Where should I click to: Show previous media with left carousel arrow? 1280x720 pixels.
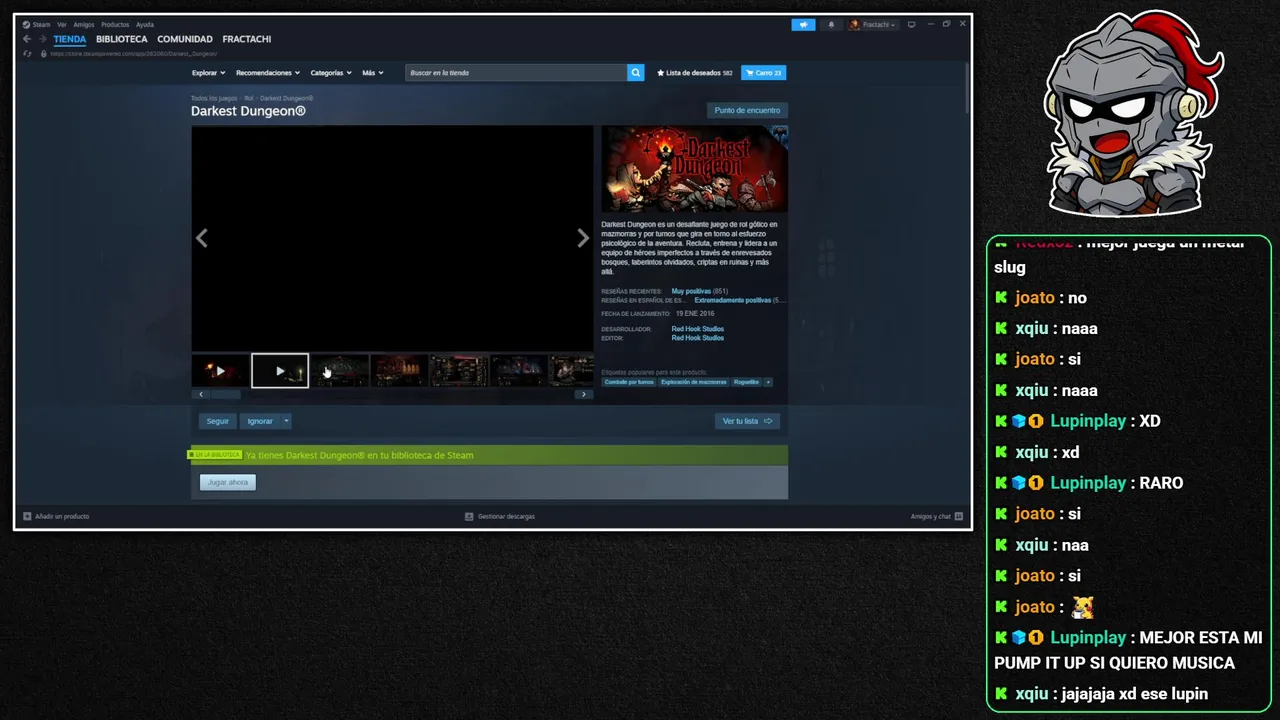point(202,238)
